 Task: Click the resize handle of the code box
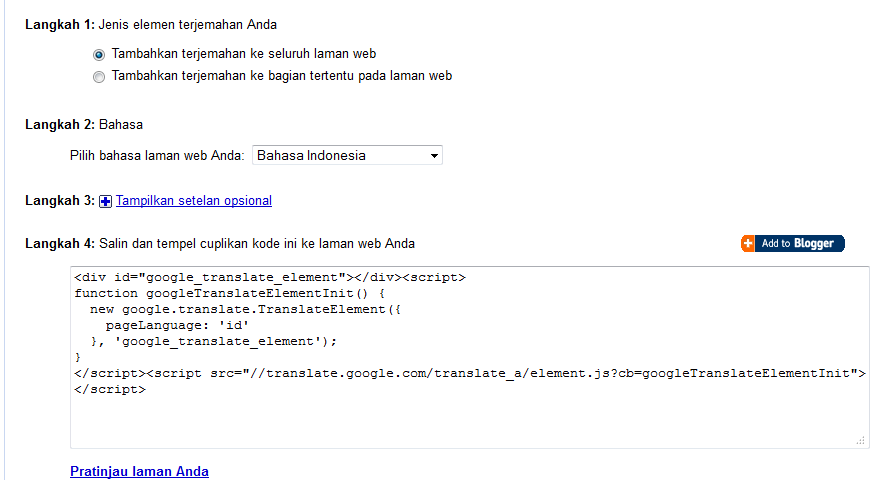pos(860,440)
